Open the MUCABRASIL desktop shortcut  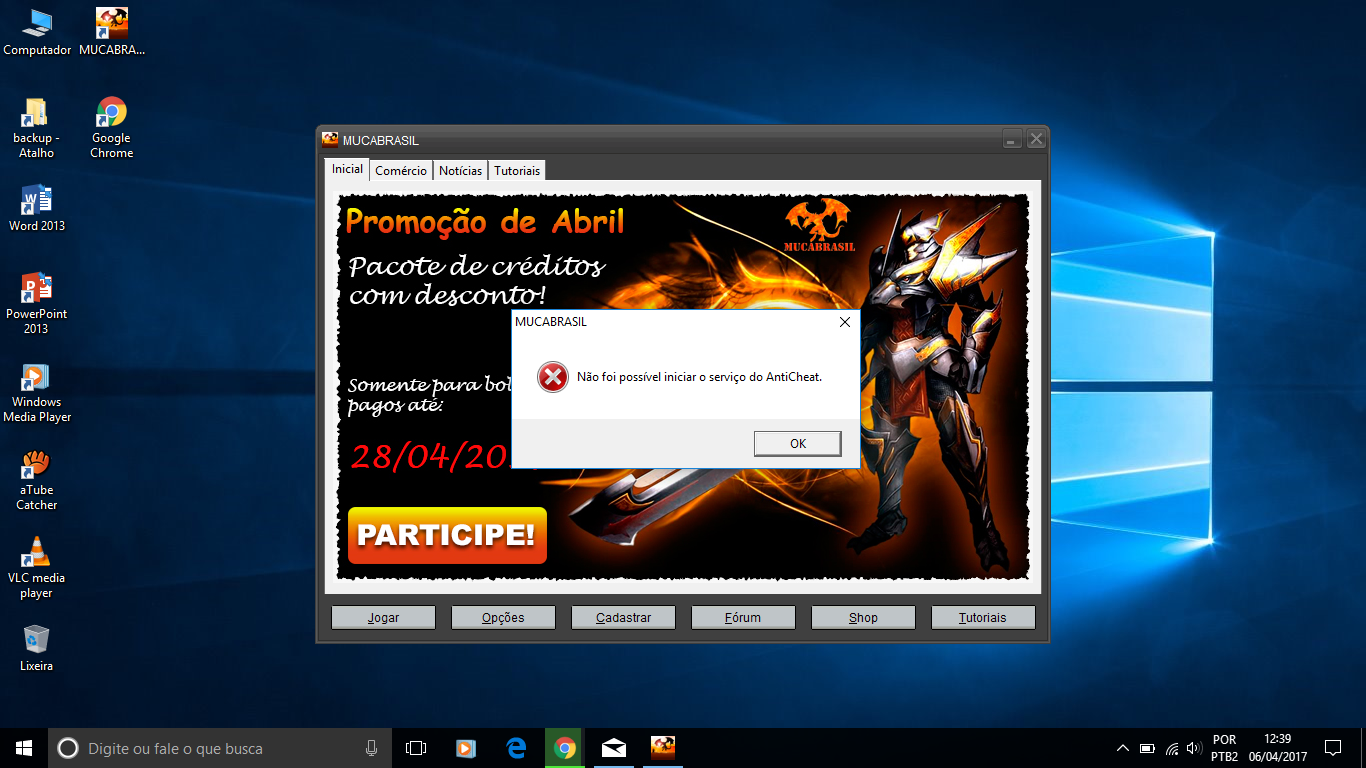[x=112, y=31]
